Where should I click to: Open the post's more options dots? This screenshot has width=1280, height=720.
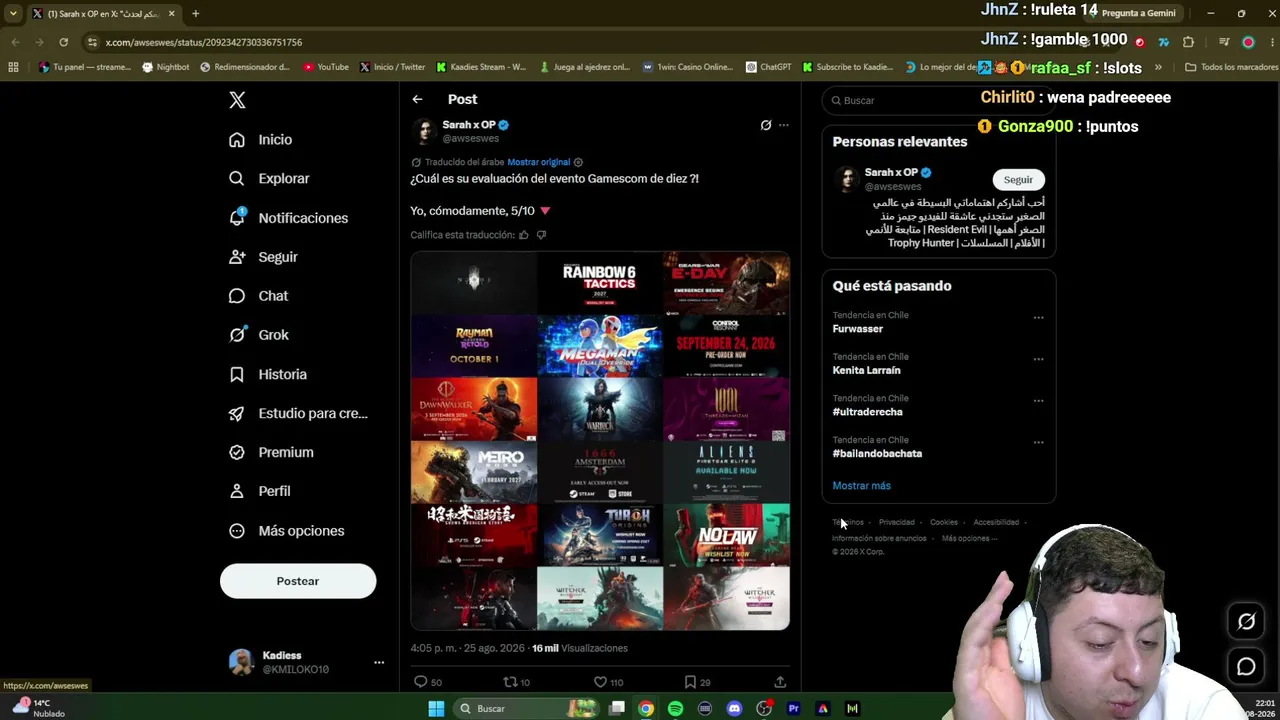tap(784, 125)
